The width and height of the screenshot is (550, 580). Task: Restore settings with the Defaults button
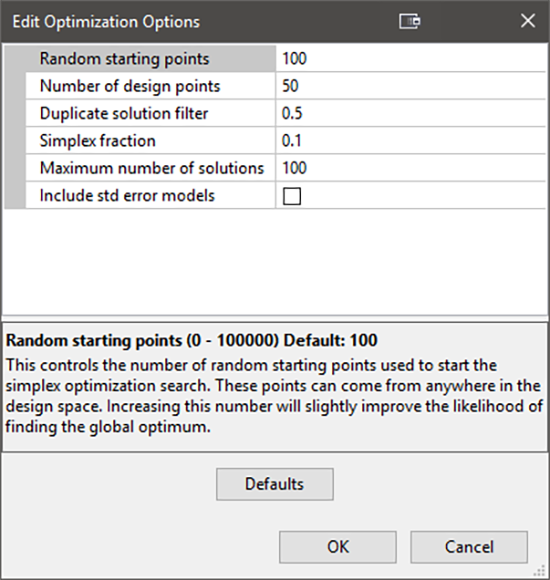275,484
